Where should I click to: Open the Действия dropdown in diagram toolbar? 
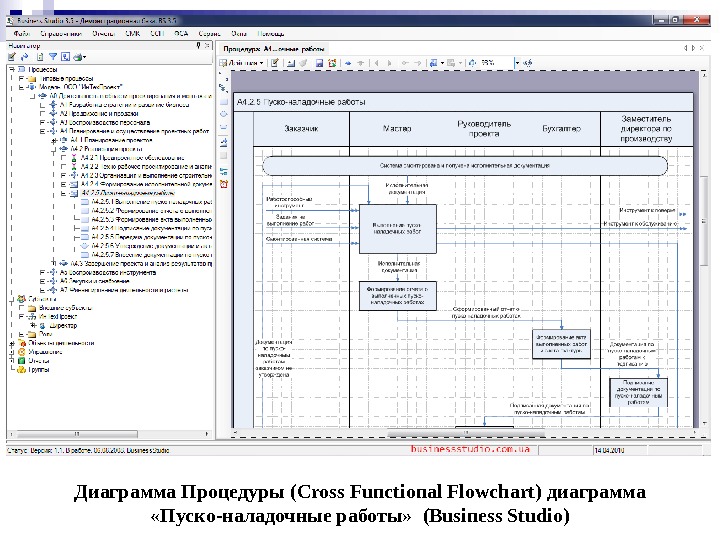241,63
